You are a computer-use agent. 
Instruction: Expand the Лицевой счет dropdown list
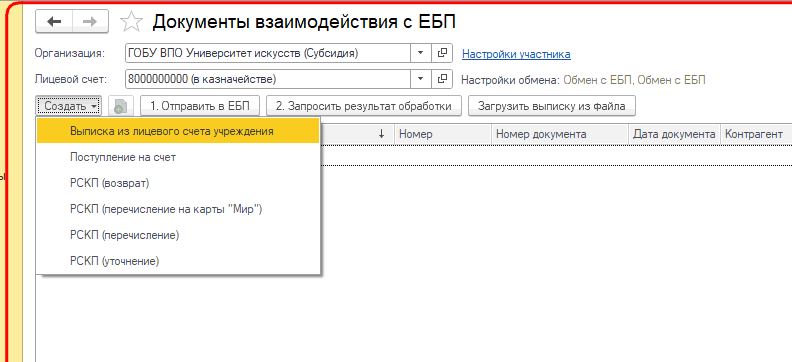[x=420, y=79]
